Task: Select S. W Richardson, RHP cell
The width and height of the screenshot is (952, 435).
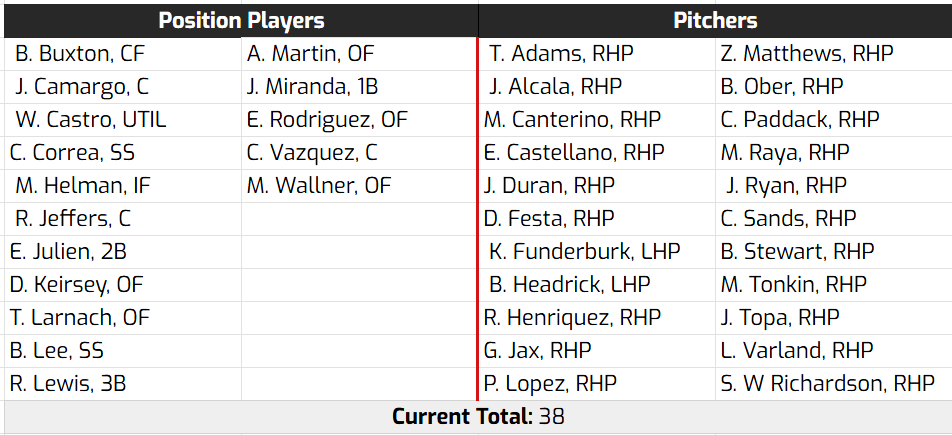Action: coord(827,383)
